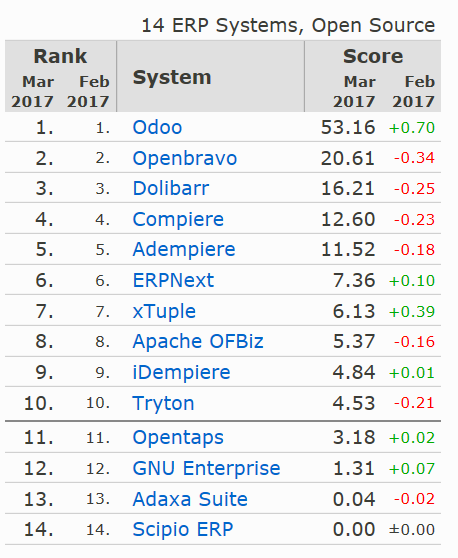Viewport: 458px width, 558px height.
Task: Open the Compiere entry
Action: coord(178,219)
